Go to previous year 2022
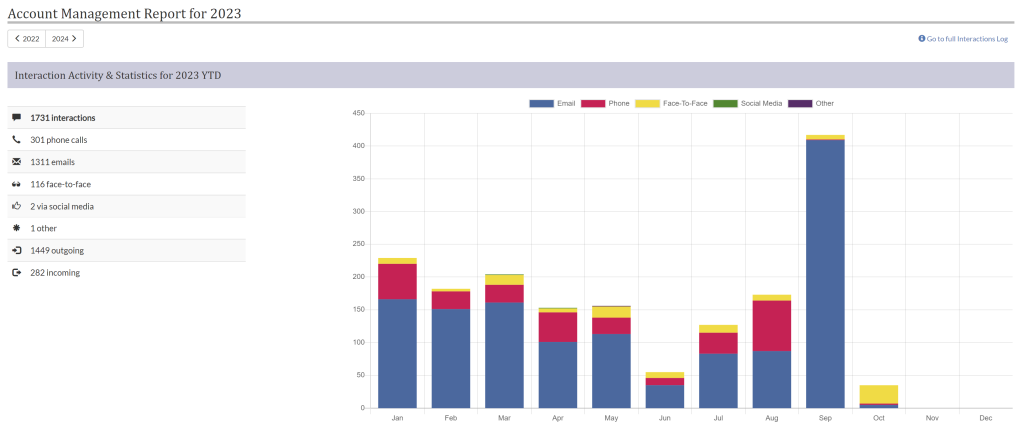This screenshot has width=1024, height=436. pos(27,39)
